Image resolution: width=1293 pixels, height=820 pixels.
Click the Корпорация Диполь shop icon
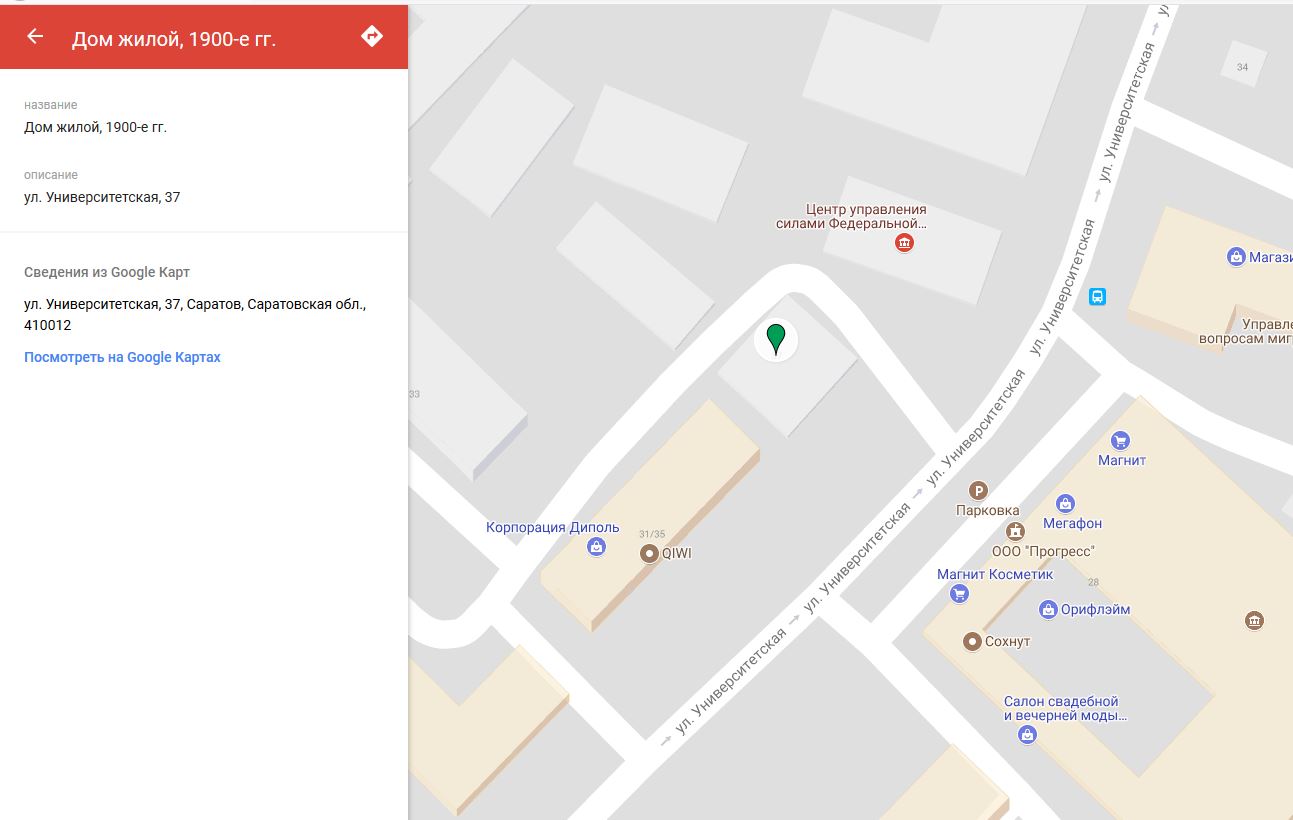tap(596, 547)
